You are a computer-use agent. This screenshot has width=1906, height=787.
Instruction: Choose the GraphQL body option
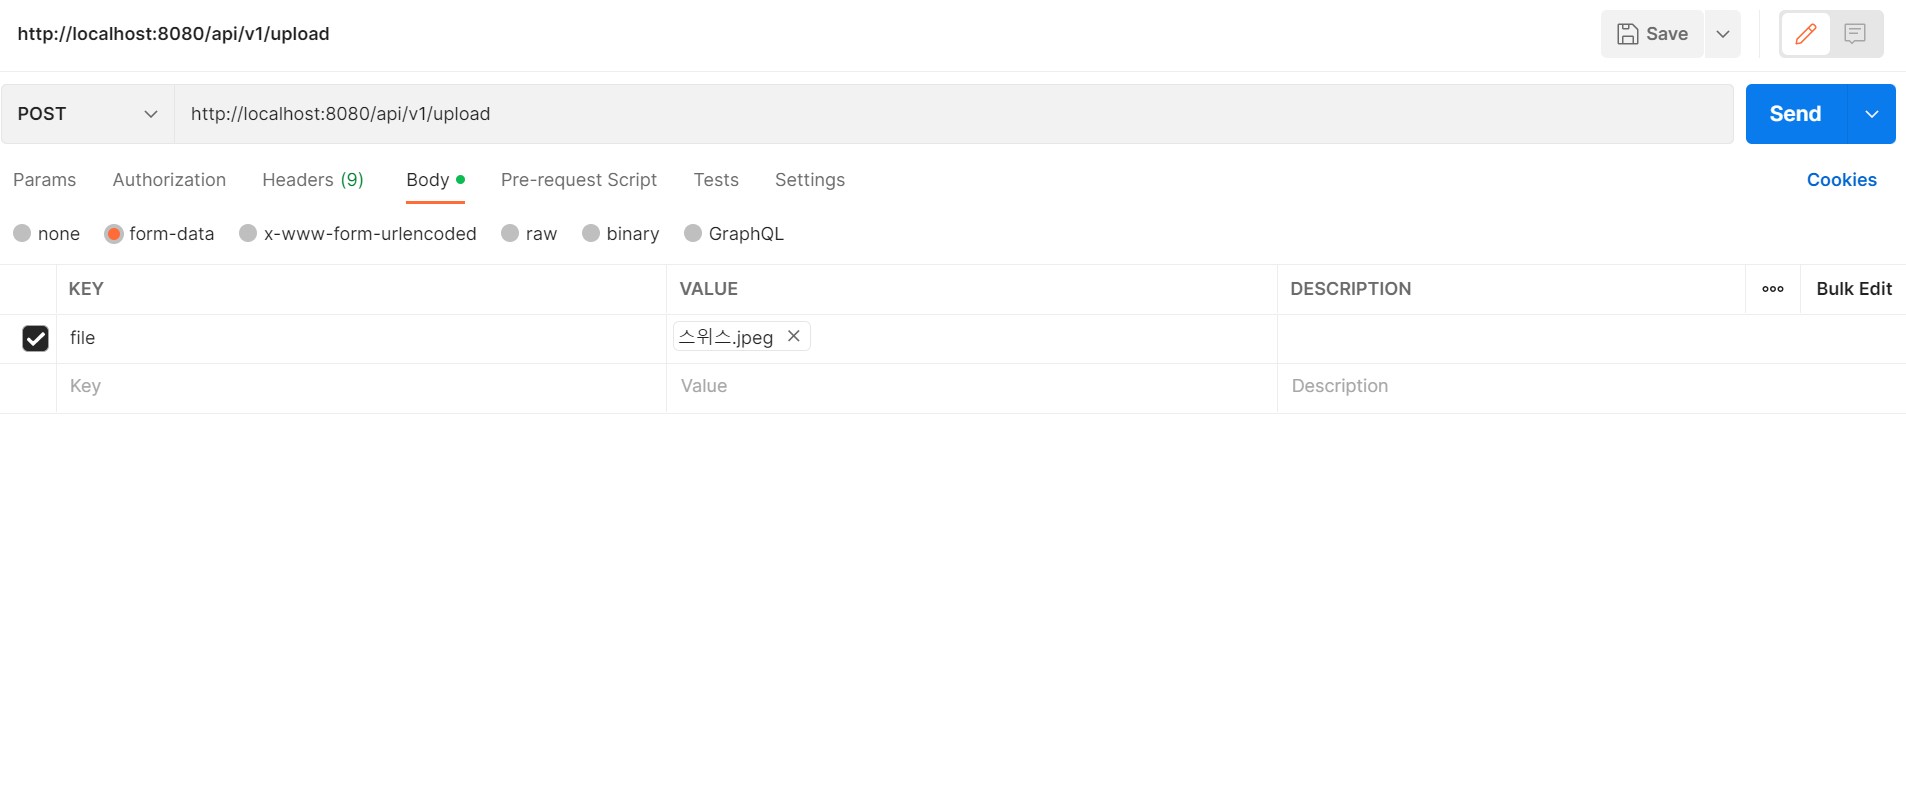point(693,233)
